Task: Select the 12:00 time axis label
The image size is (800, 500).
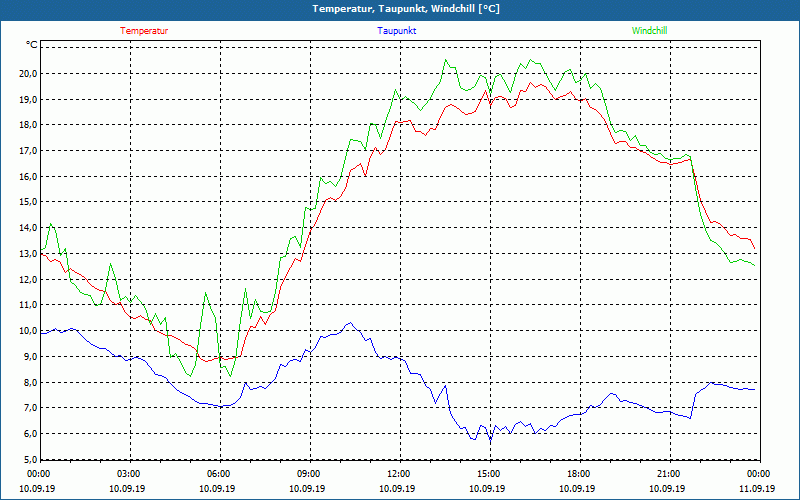Action: 399,474
